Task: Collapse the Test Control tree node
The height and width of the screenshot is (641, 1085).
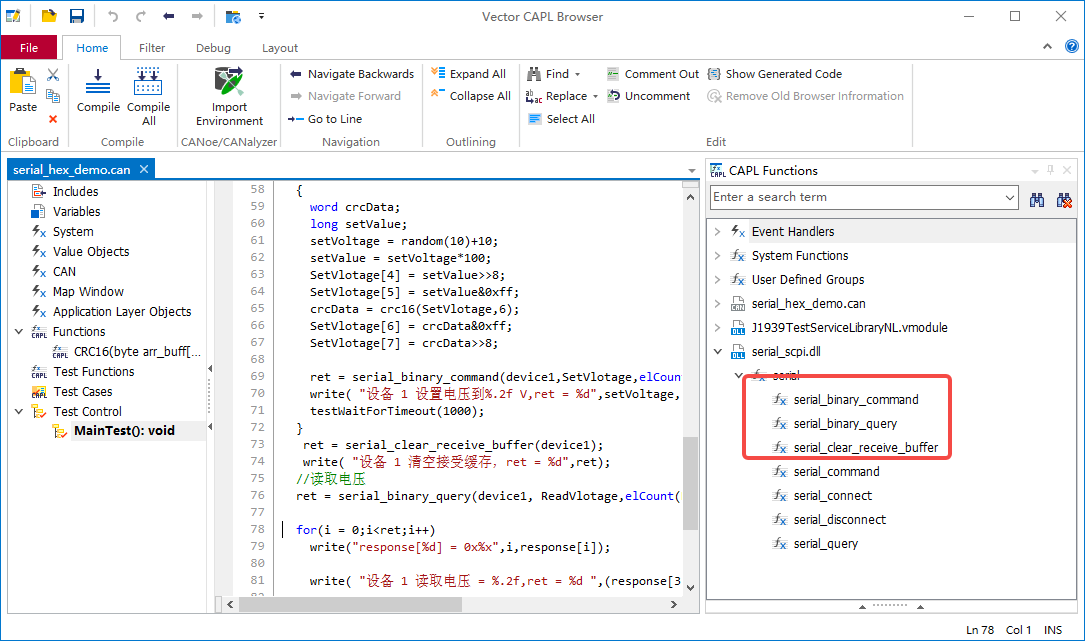Action: pos(19,411)
